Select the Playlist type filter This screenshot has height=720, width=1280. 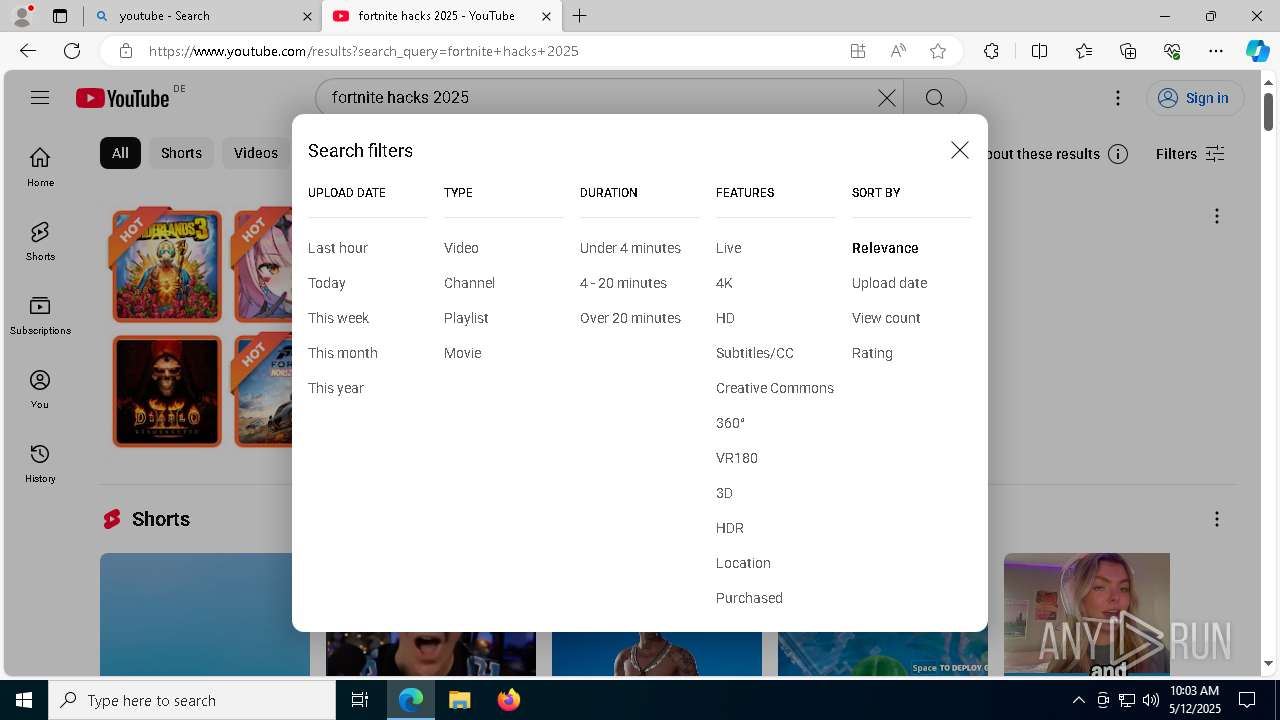pos(466,318)
